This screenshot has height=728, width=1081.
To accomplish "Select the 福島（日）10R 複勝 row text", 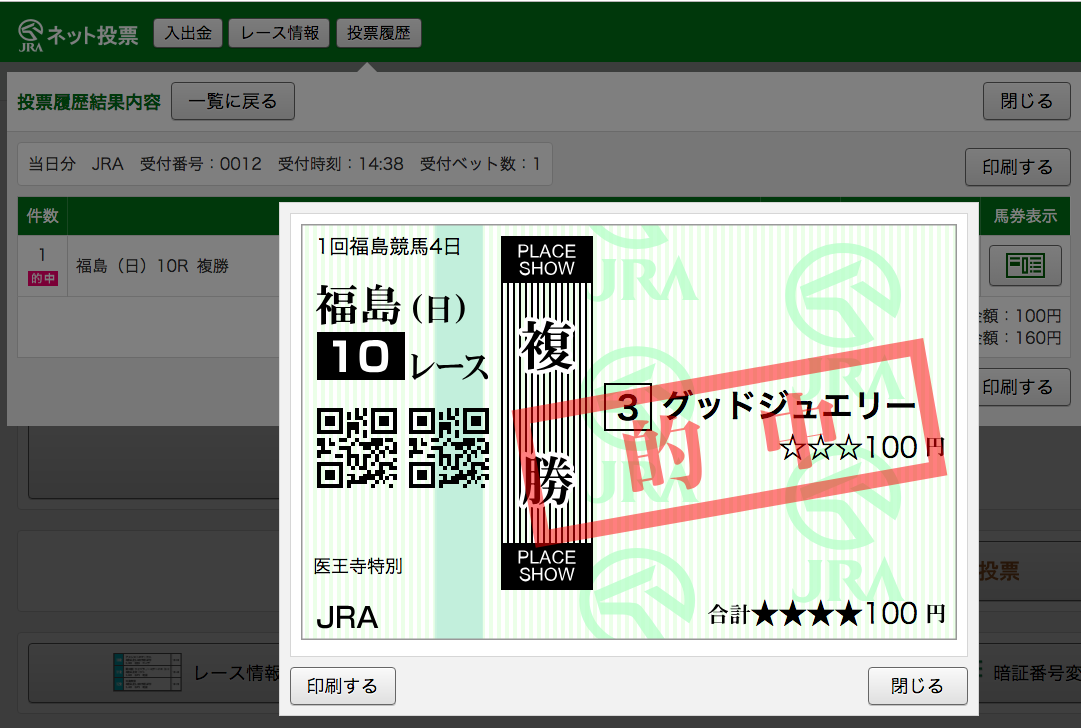I will [x=152, y=266].
